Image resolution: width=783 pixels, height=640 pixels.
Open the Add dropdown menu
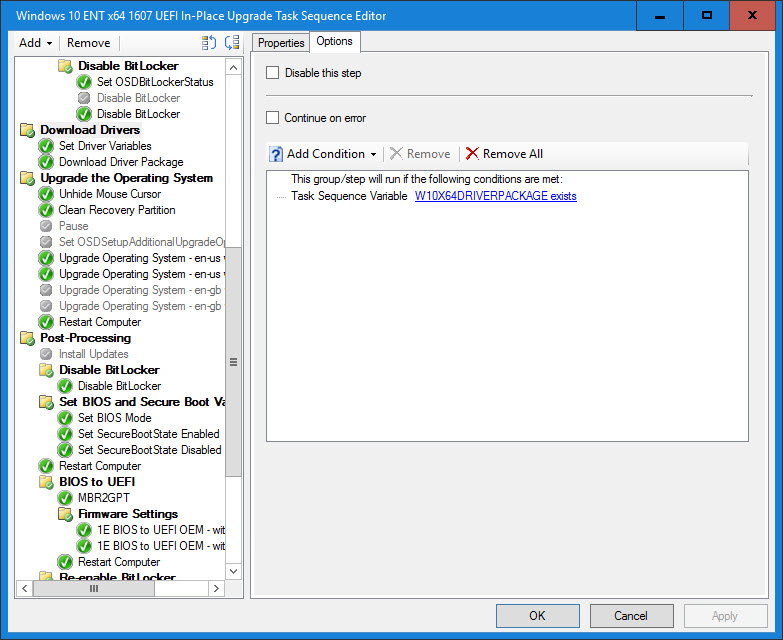coord(35,43)
